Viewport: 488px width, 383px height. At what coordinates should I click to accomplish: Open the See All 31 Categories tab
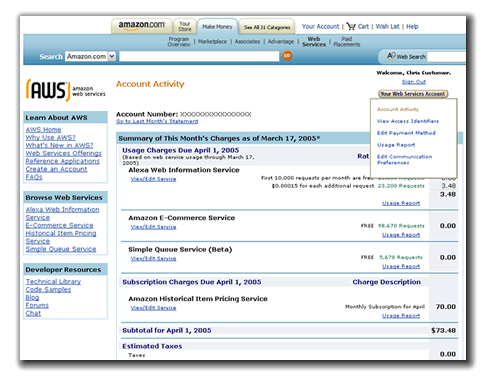(267, 27)
